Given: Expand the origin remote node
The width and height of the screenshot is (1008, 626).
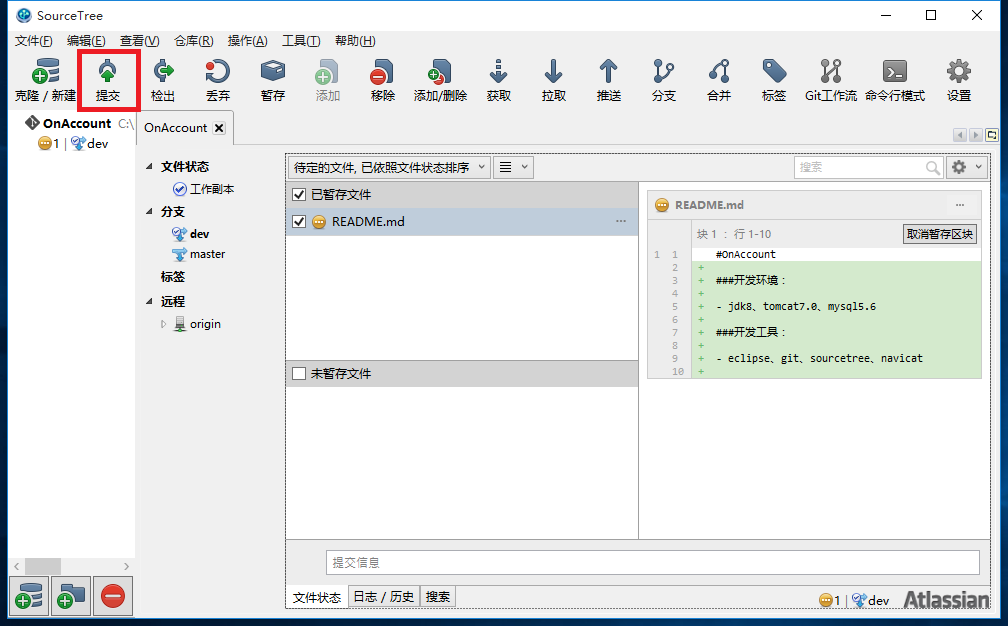Looking at the screenshot, I should (x=163, y=324).
